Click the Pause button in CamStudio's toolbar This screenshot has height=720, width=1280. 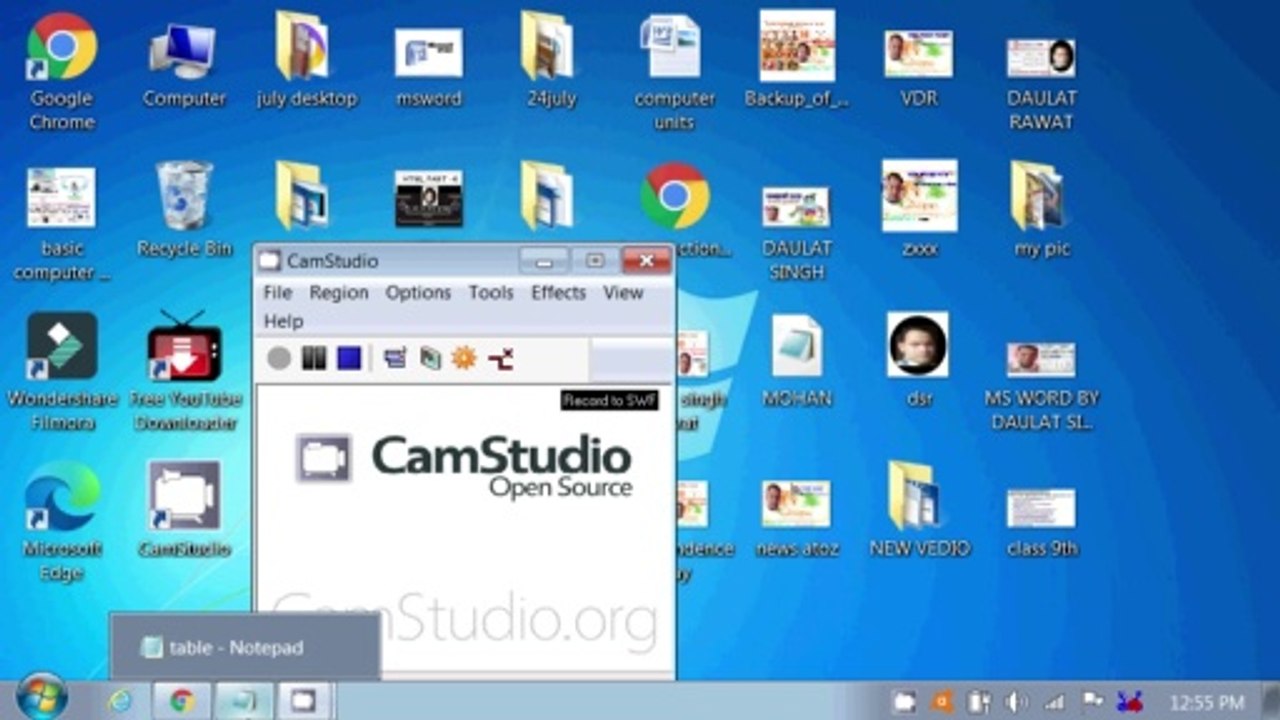pyautogui.click(x=314, y=358)
